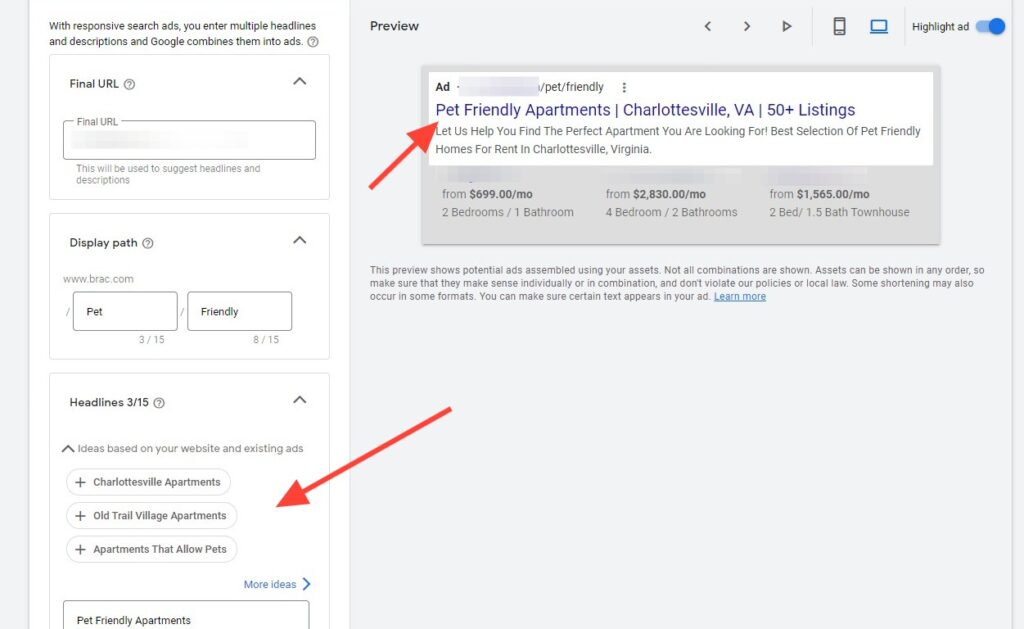Switch preview to desktop view

tap(879, 26)
